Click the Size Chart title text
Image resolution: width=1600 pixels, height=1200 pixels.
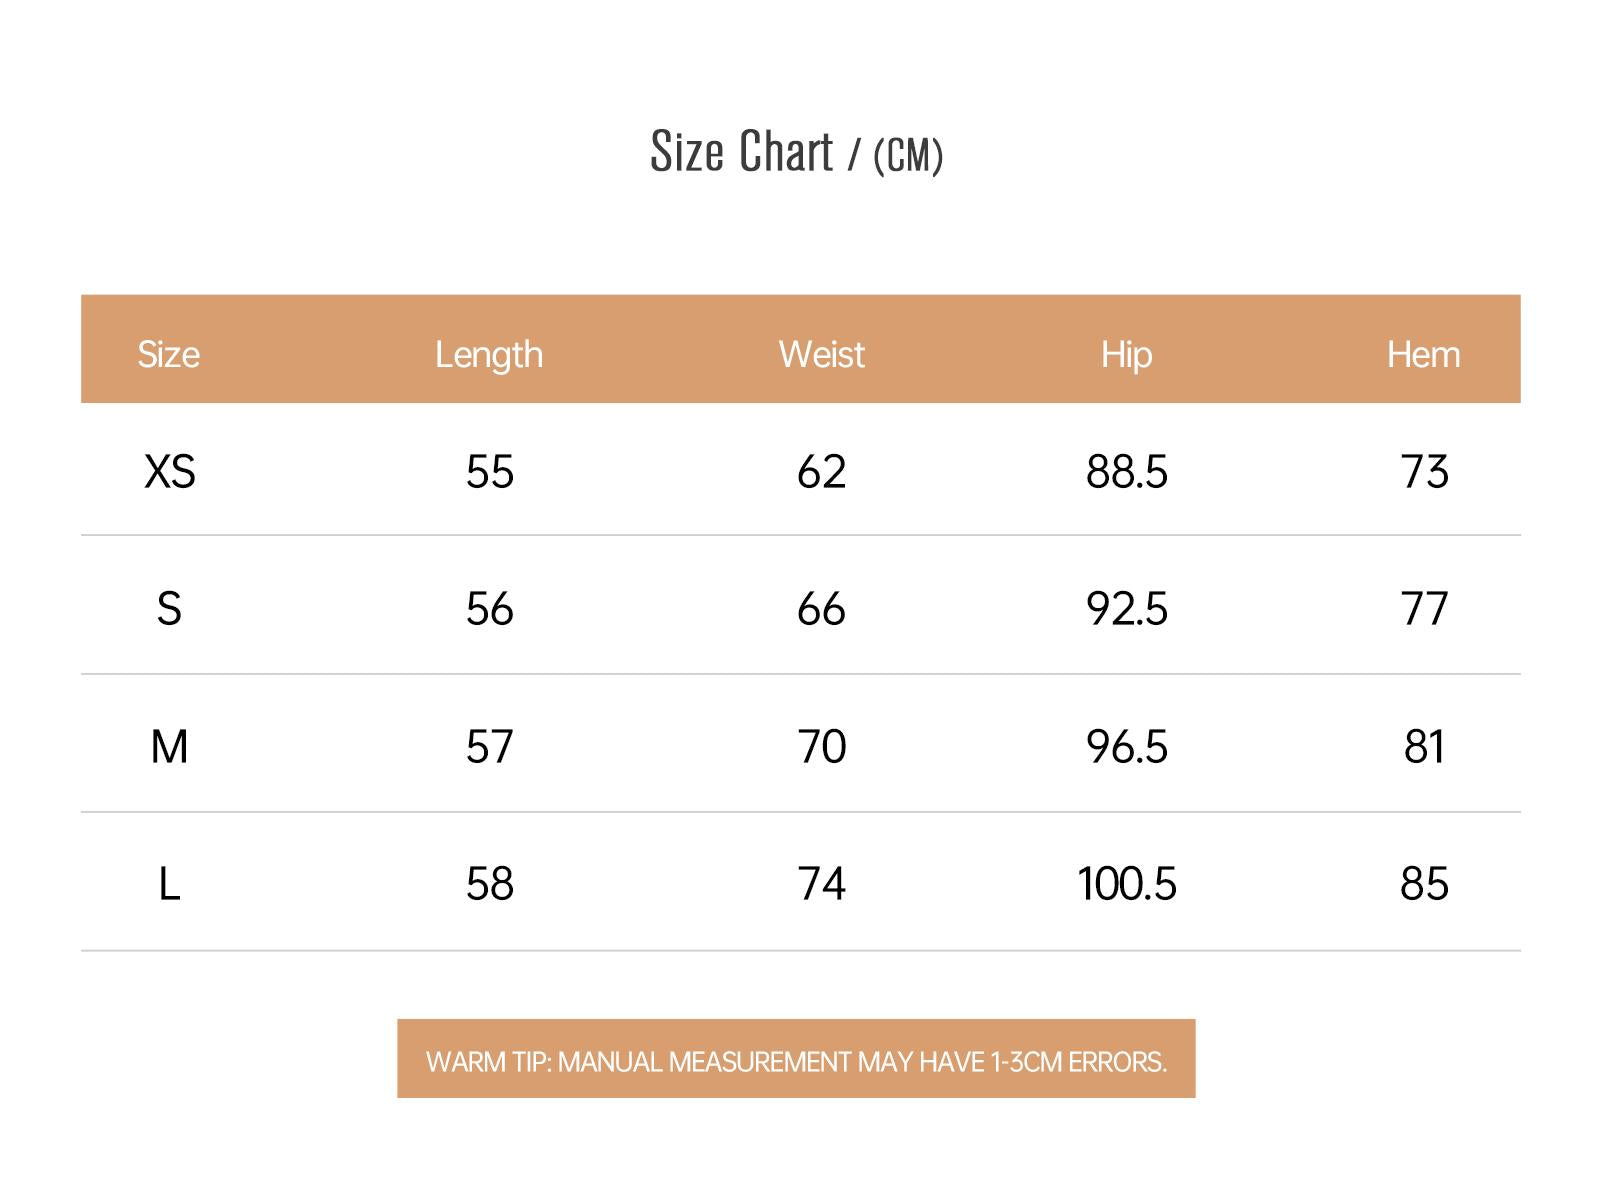click(x=796, y=152)
